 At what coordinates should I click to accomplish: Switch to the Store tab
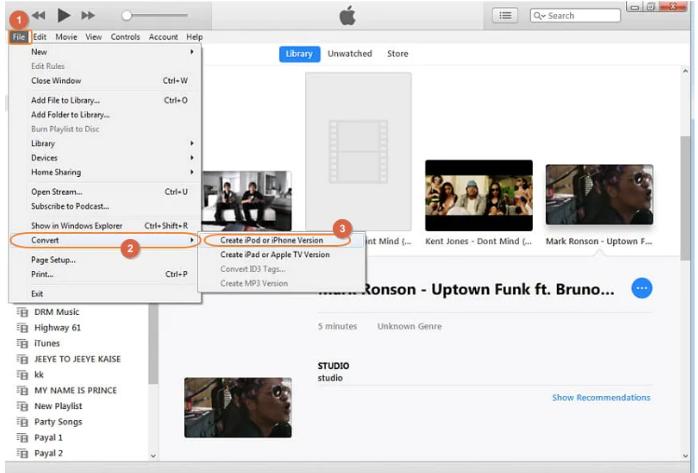[398, 54]
